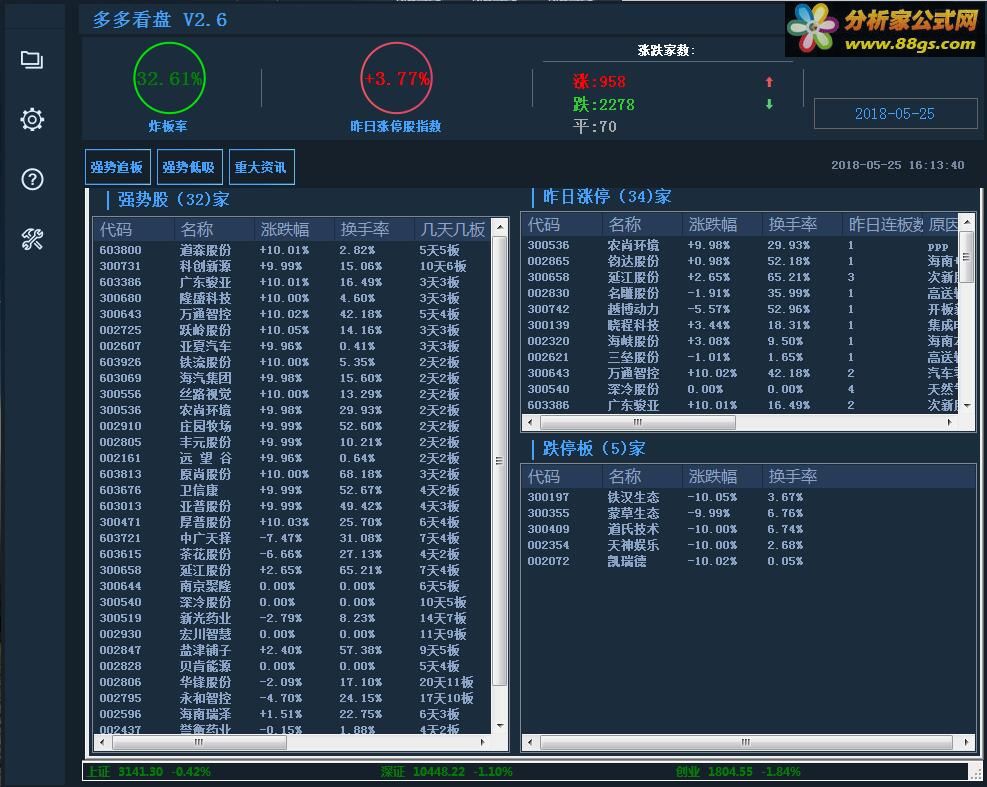This screenshot has height=787, width=987.
Task: Click the +3.77% 昨日涨停股指数 circle
Action: point(397,79)
